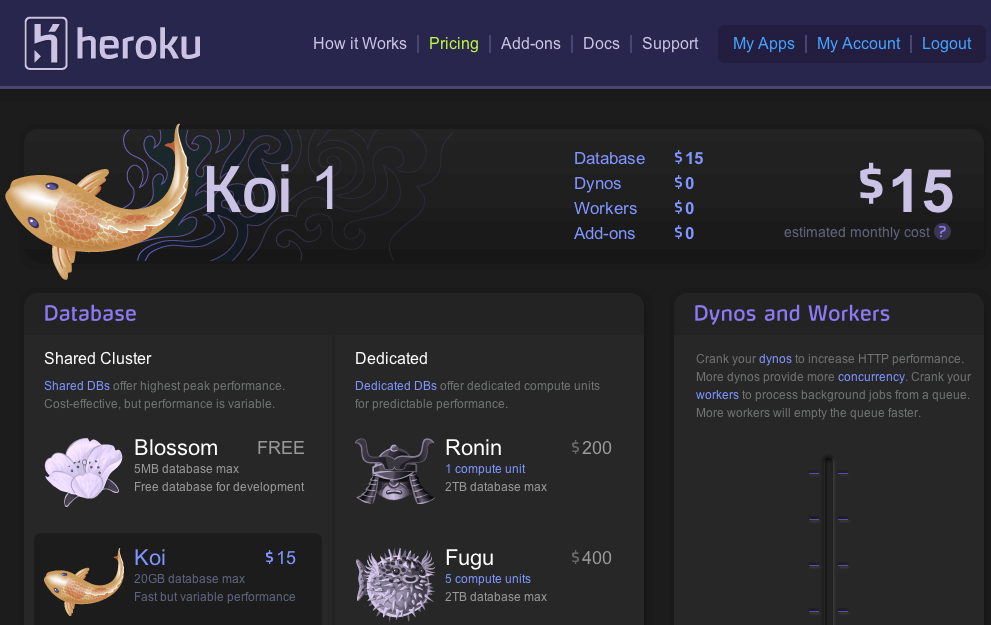Click the large koi fish banner image
991x625 pixels.
(x=98, y=202)
